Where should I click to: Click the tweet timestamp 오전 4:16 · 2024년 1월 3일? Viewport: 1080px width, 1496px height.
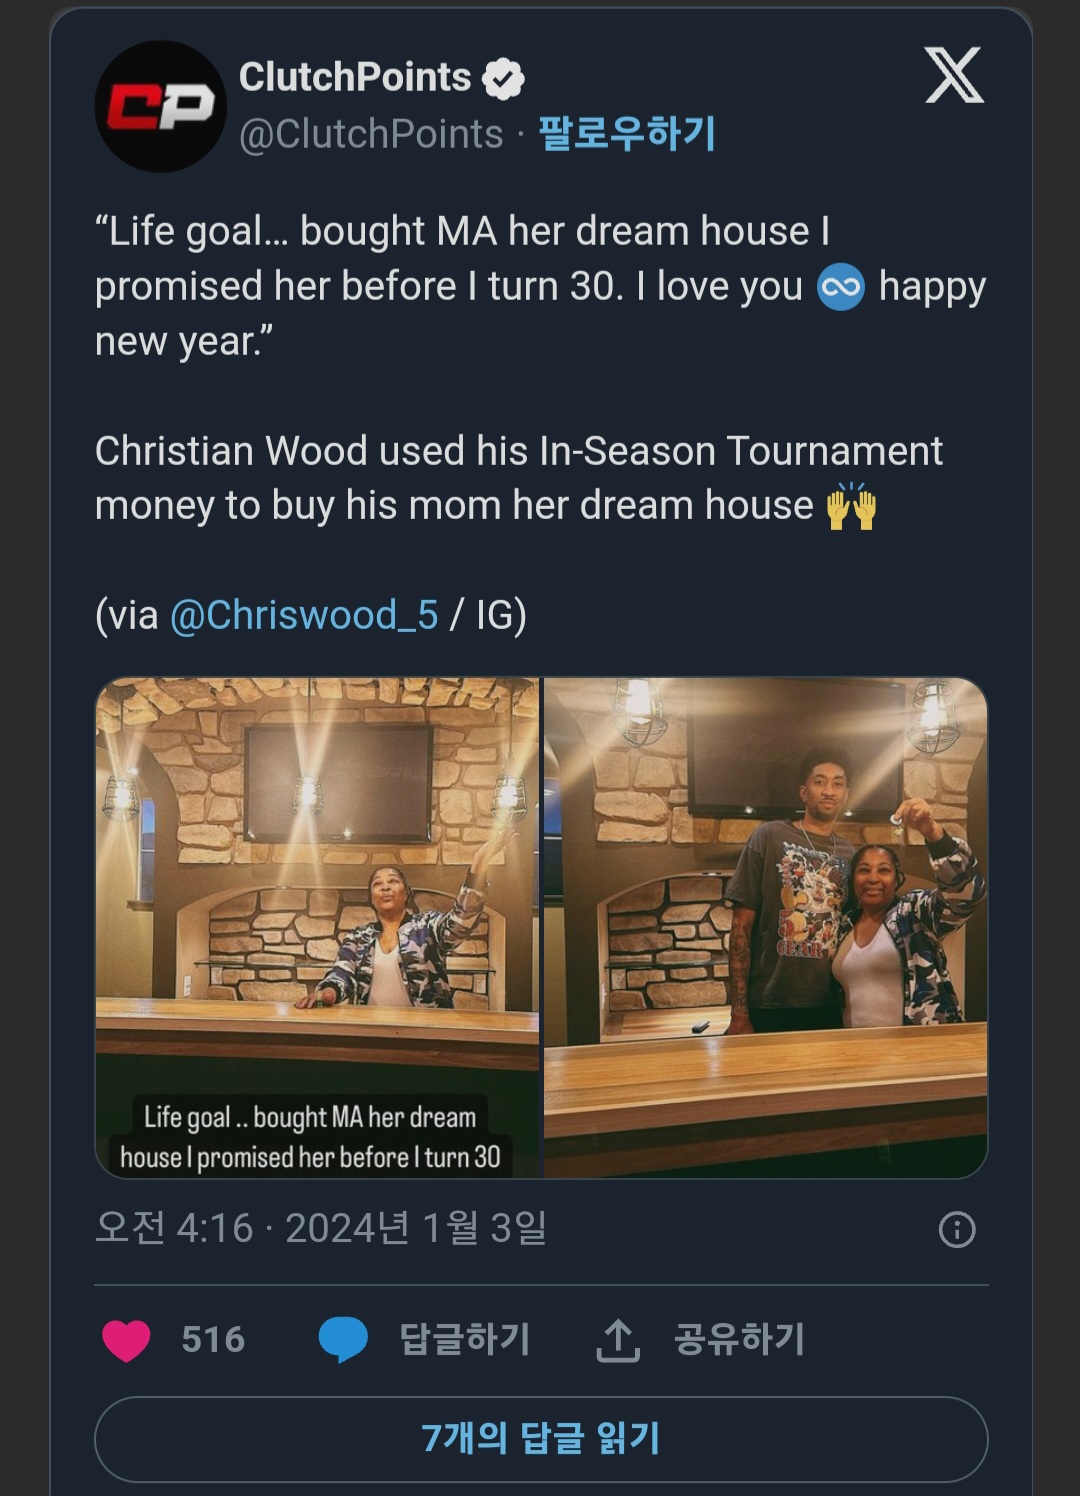click(321, 1228)
